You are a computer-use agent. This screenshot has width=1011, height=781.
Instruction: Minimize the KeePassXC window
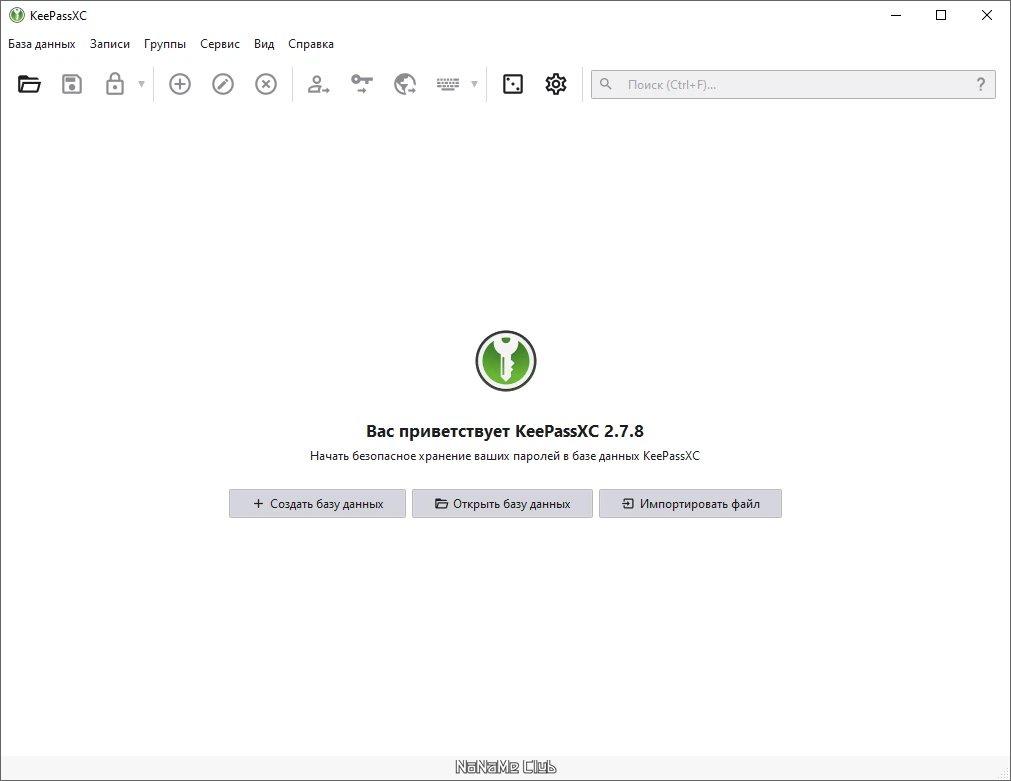tap(896, 15)
